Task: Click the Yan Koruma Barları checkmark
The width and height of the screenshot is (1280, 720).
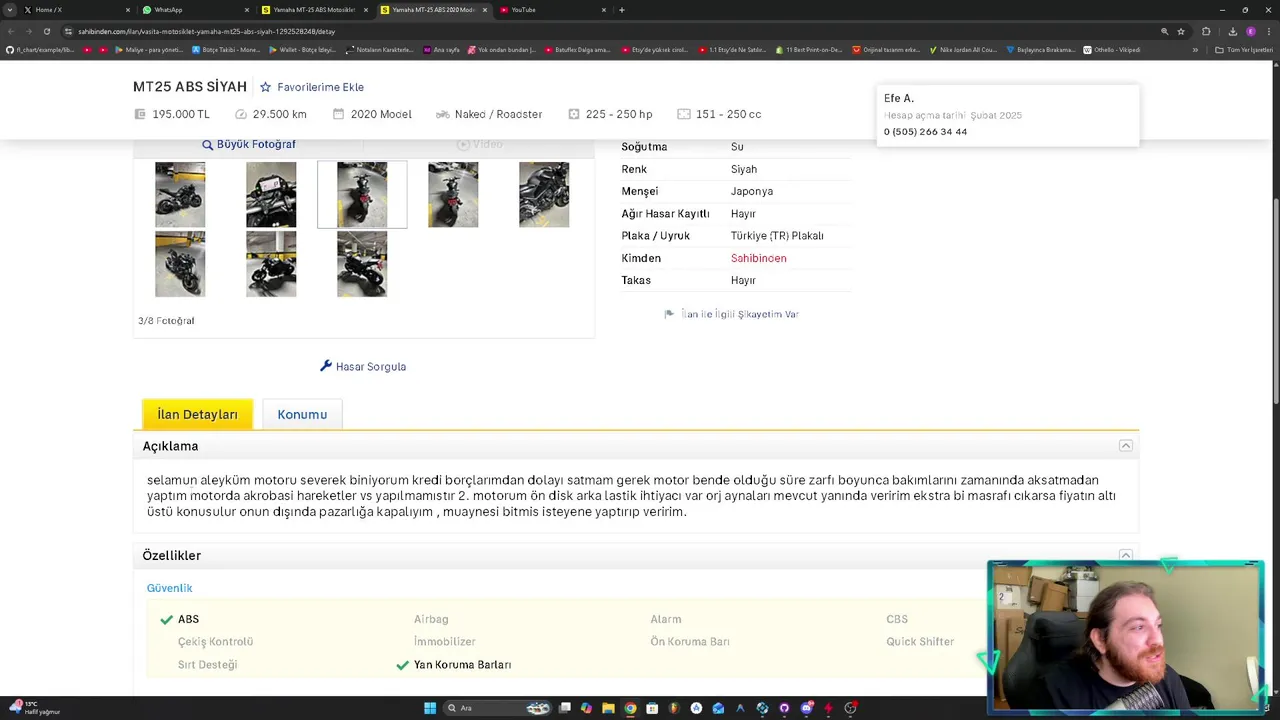Action: tap(402, 665)
